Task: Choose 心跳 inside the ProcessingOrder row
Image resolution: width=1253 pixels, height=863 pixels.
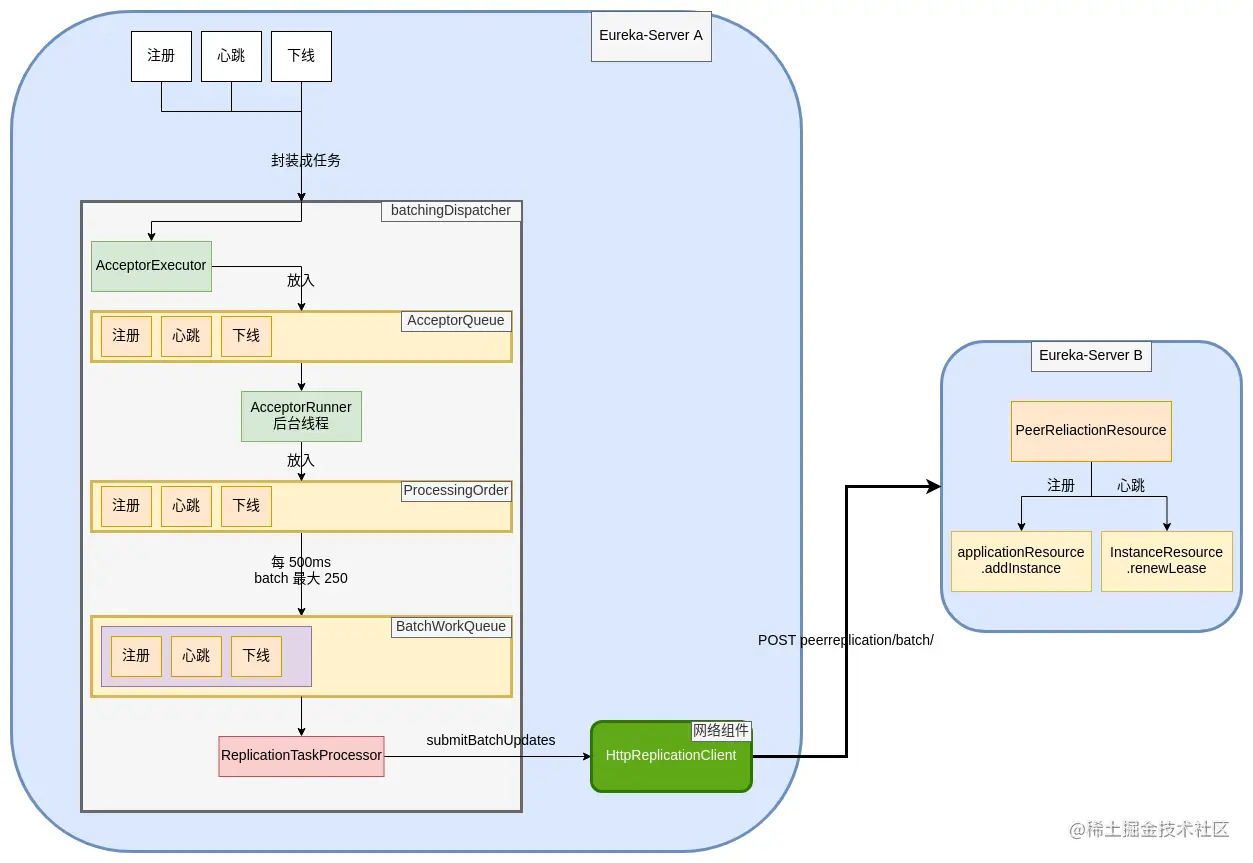Action: 186,506
